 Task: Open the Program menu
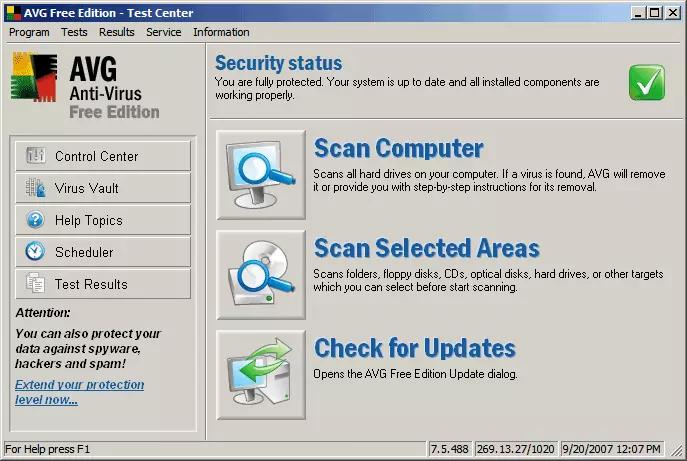click(x=29, y=32)
